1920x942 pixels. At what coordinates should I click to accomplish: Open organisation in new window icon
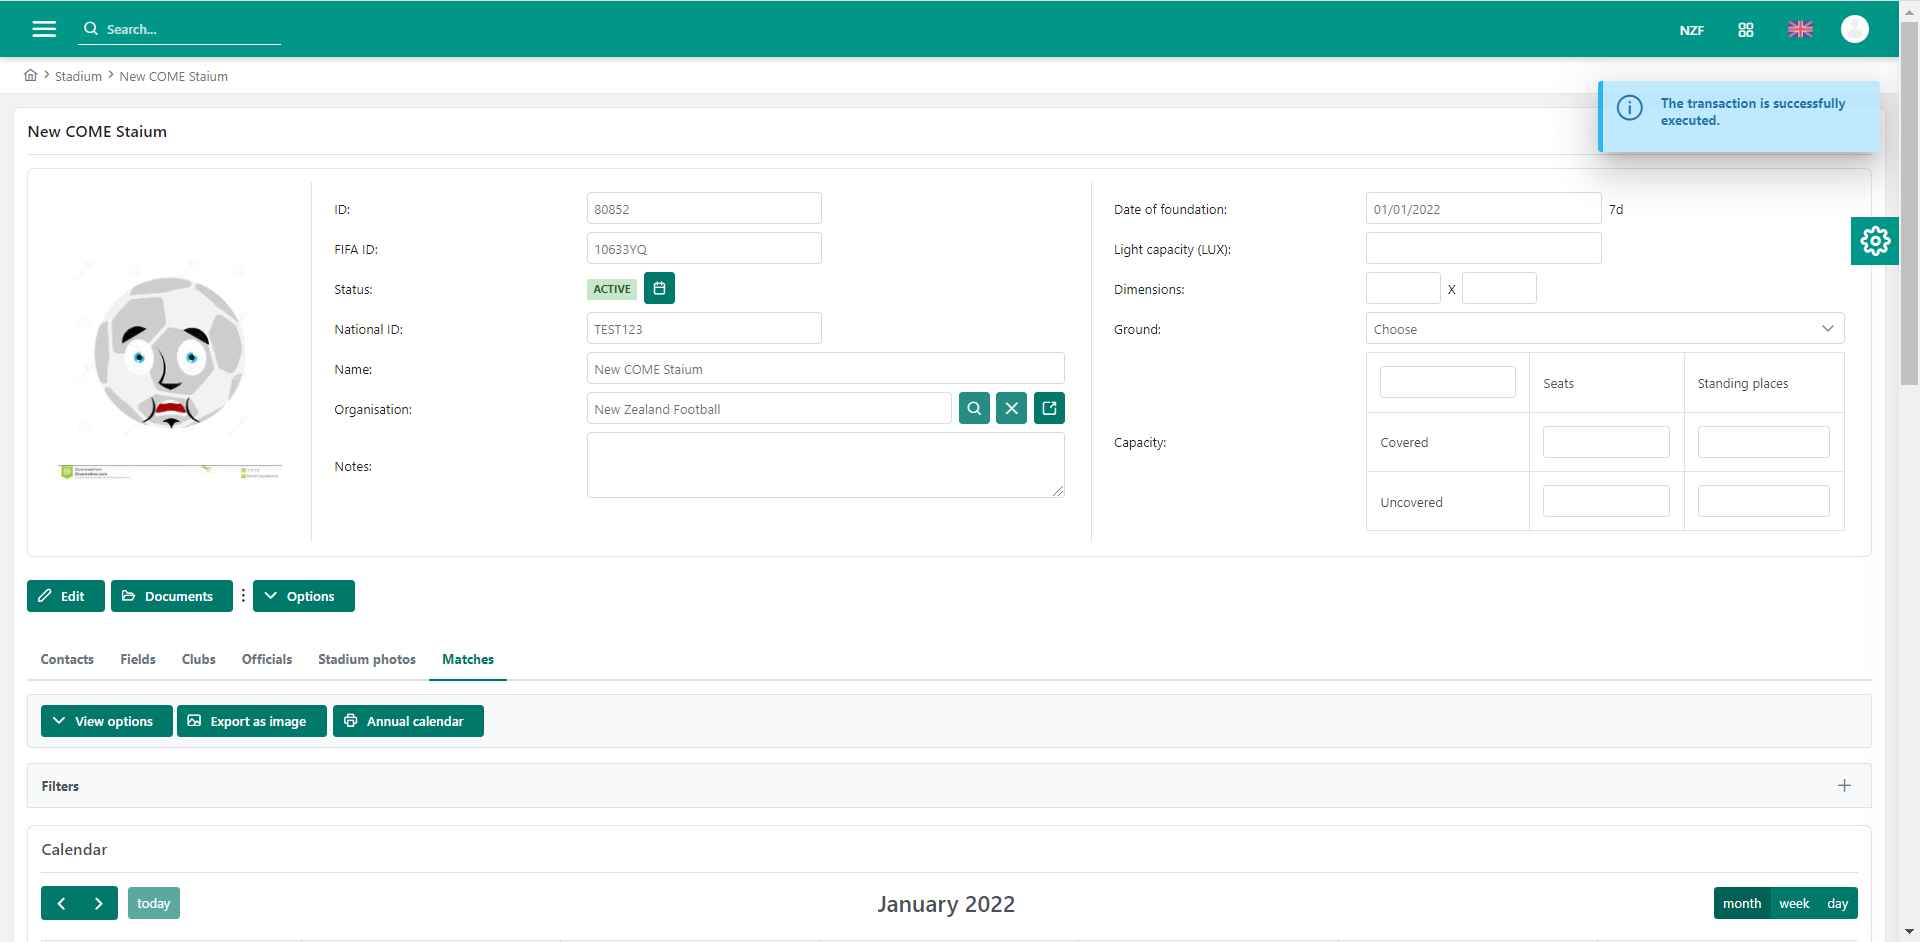click(1049, 409)
